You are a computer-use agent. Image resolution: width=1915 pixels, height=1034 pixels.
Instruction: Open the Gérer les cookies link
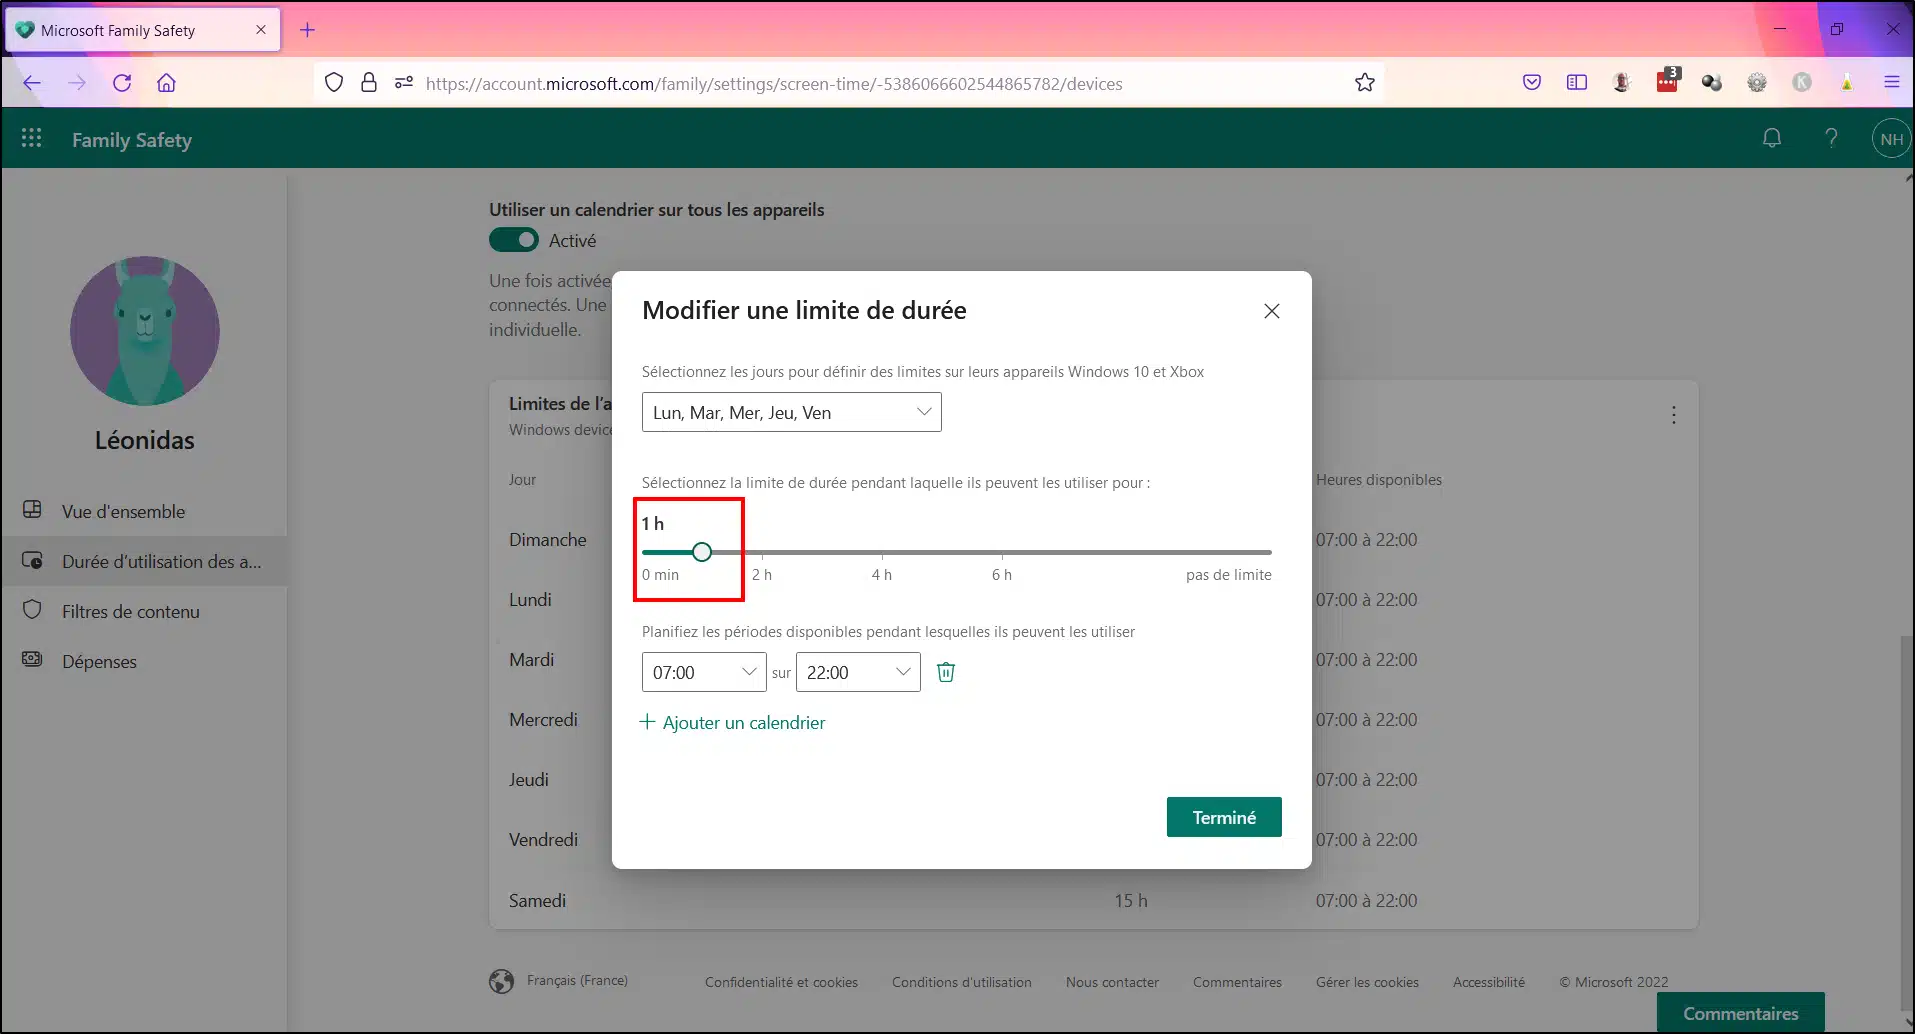click(x=1367, y=982)
